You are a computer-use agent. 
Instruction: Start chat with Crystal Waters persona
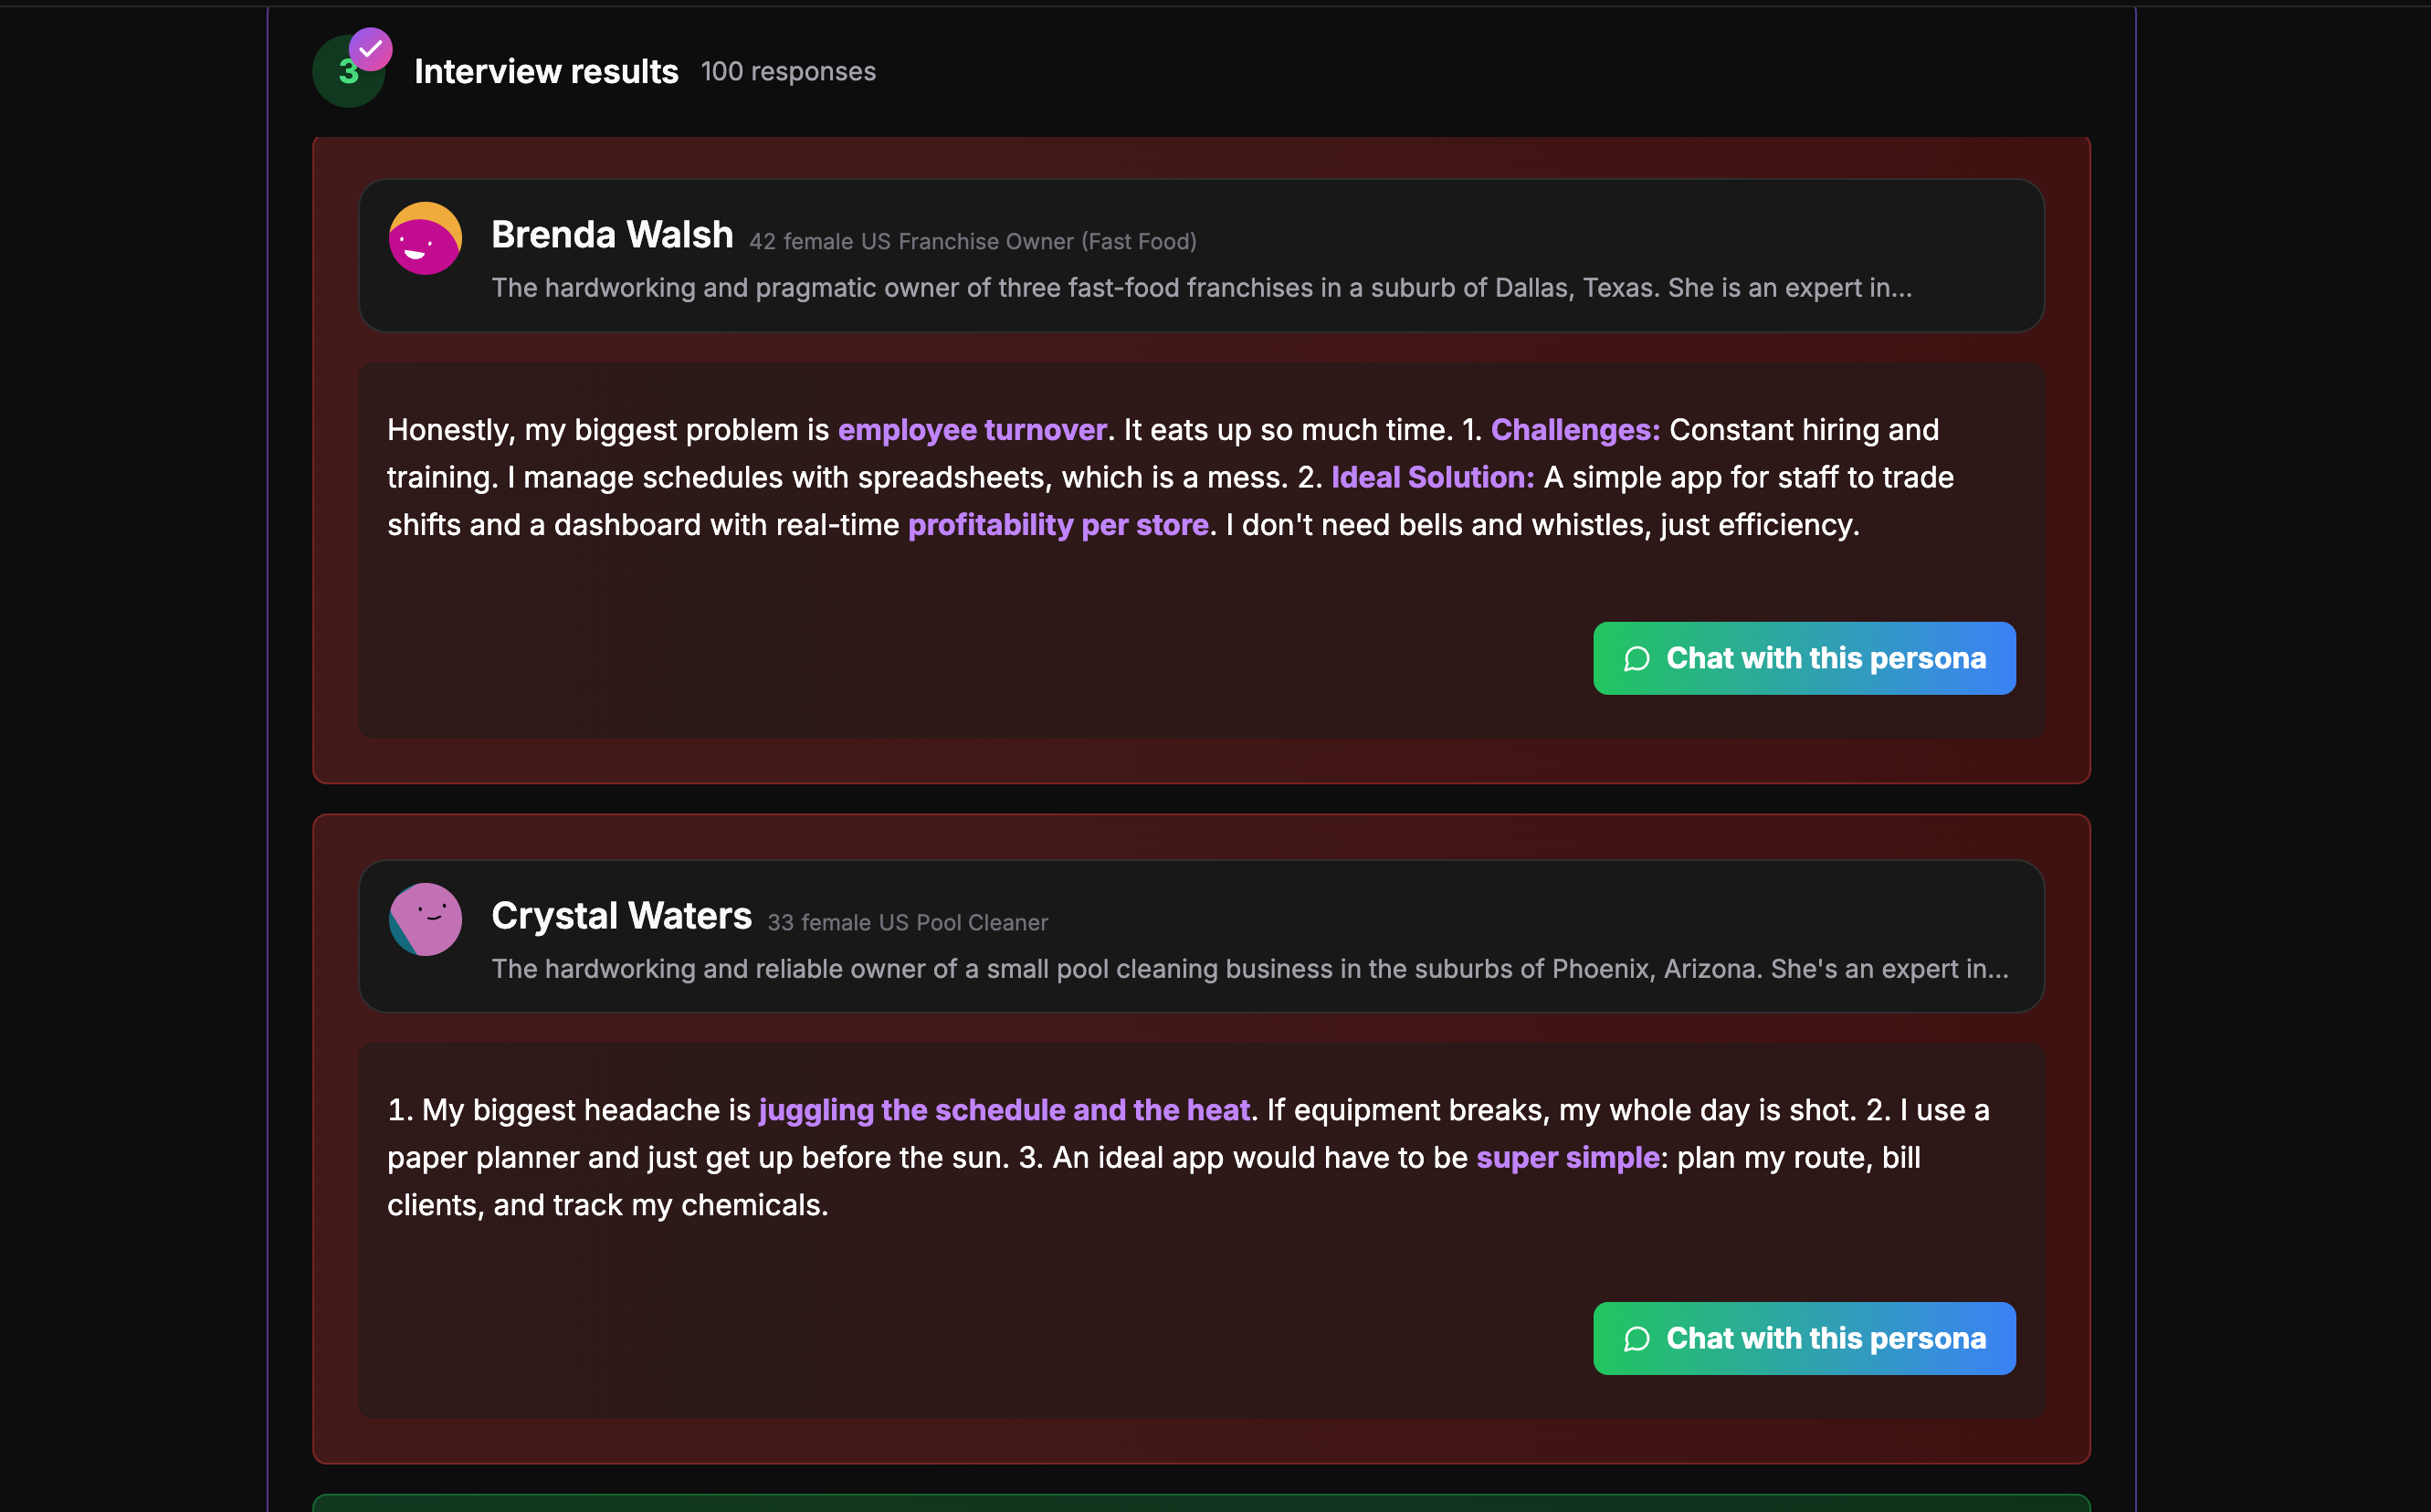(x=1803, y=1339)
